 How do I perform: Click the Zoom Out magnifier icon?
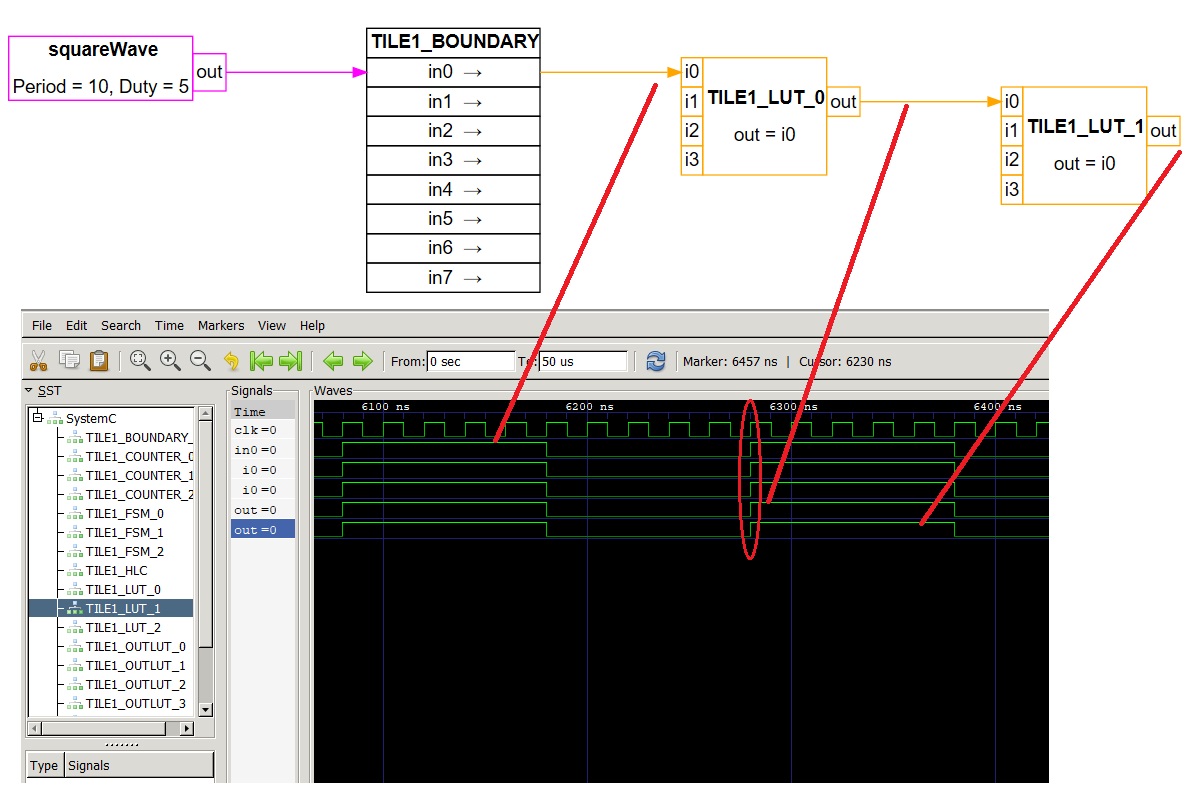coord(200,360)
